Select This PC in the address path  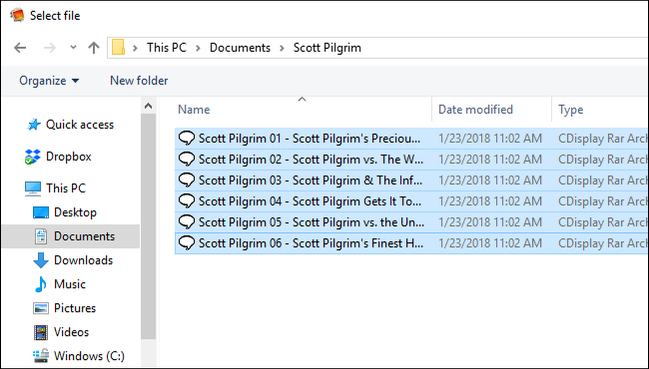166,48
